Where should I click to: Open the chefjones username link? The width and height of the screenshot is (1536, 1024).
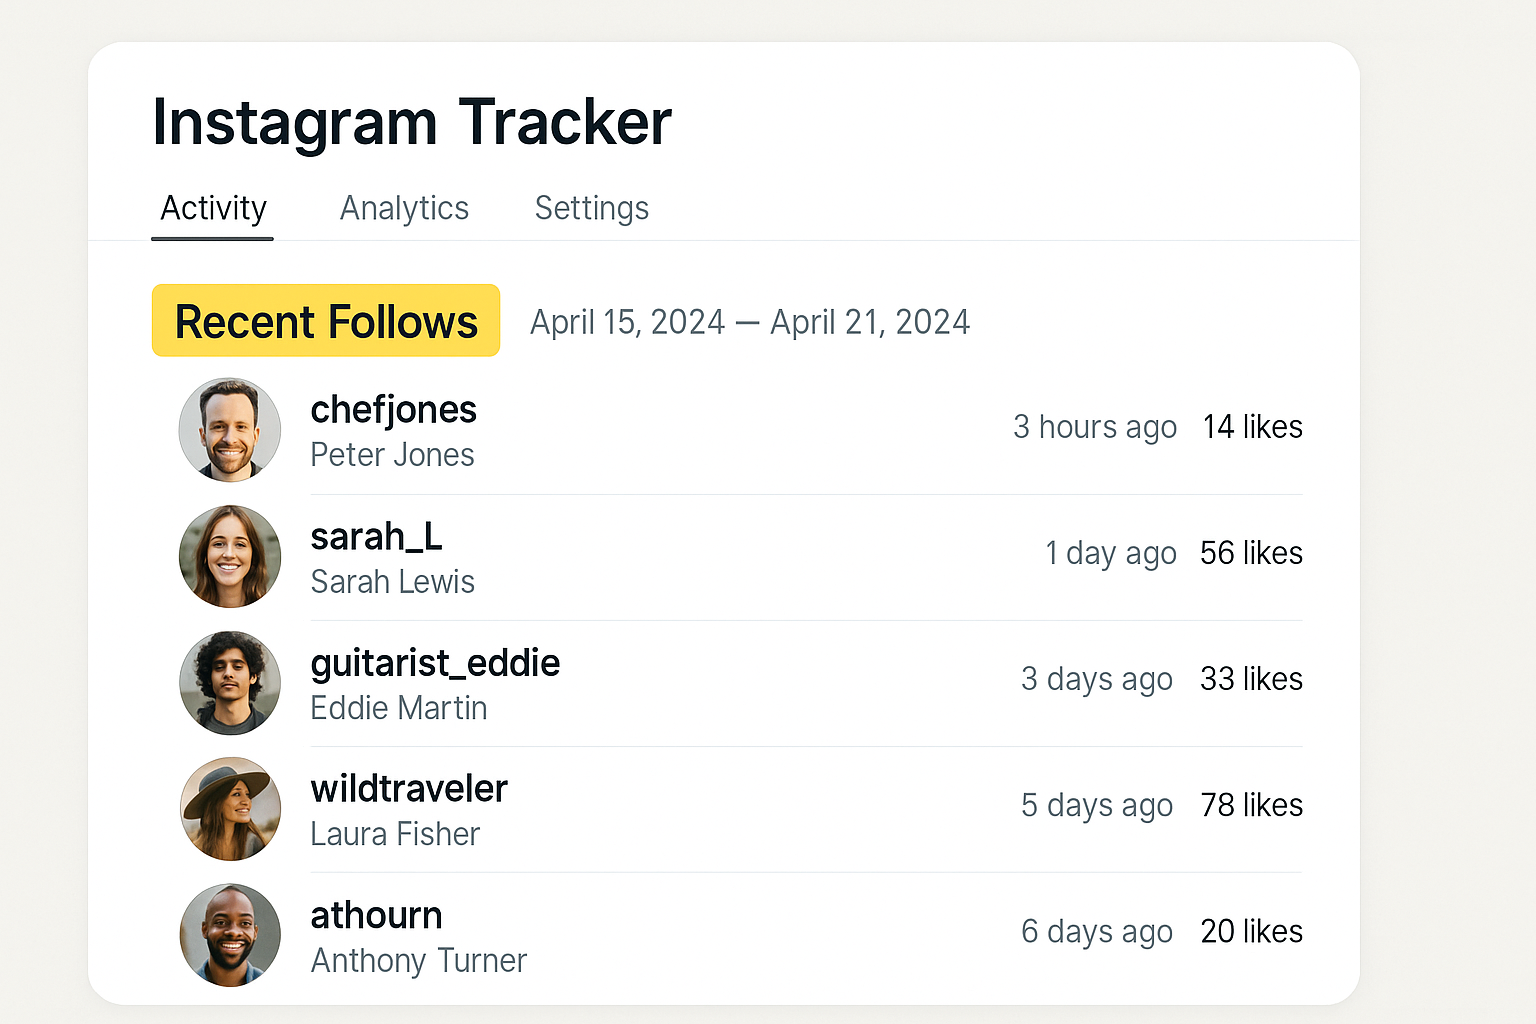(x=394, y=410)
